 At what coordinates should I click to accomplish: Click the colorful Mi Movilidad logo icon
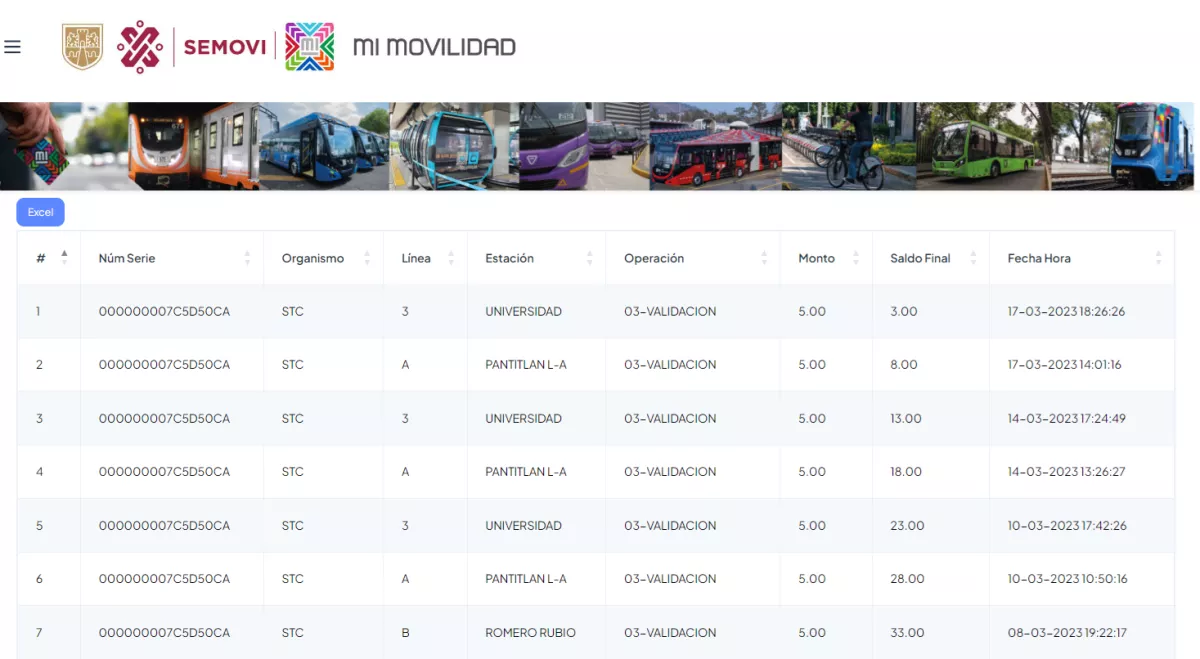point(310,45)
